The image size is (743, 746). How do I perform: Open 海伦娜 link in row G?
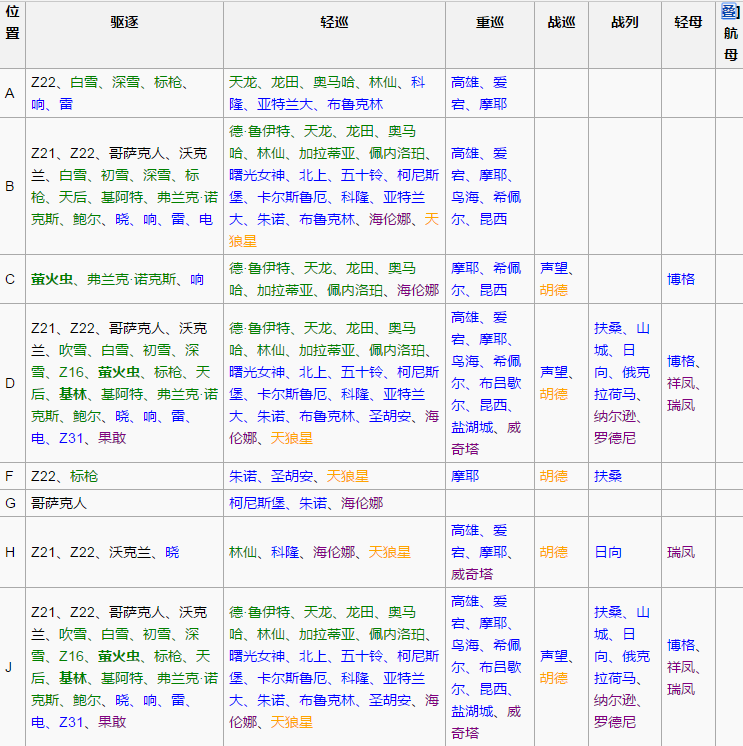click(x=362, y=503)
